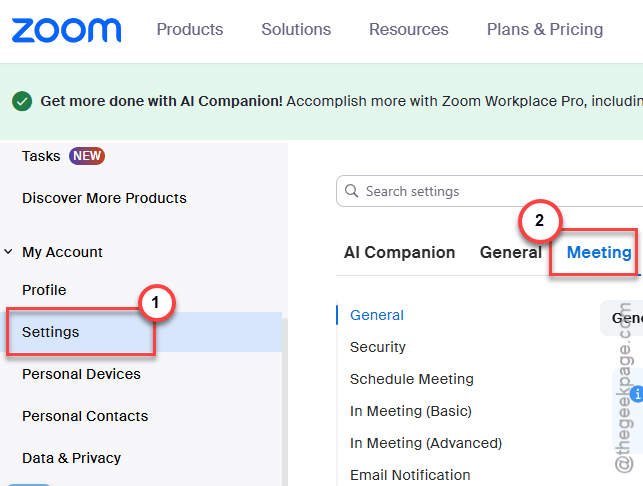
Task: Open the Resources menu
Action: (409, 30)
